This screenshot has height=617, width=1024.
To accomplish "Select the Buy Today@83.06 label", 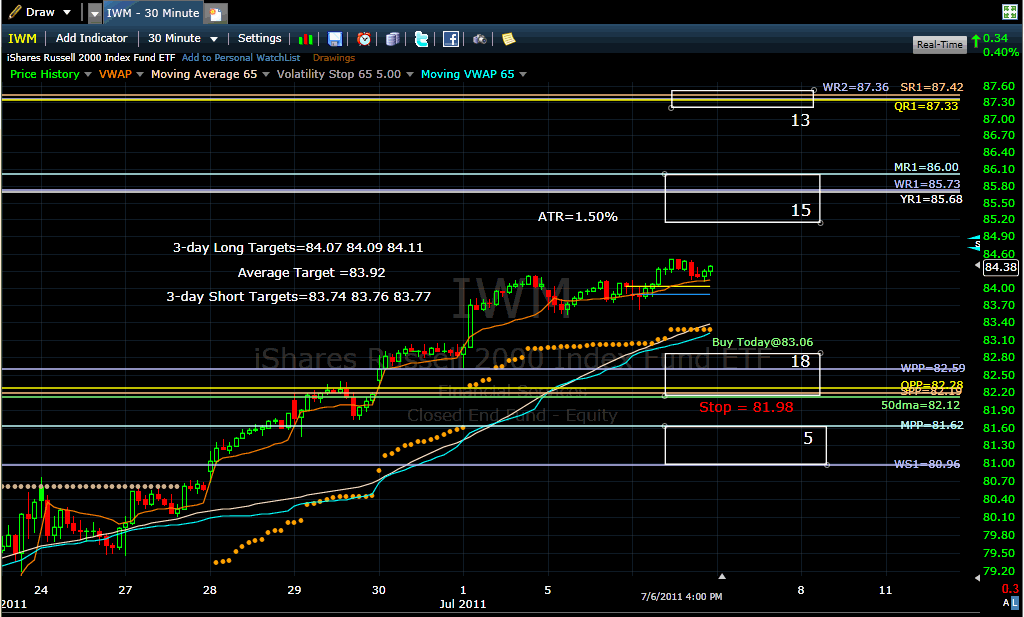I will pos(762,342).
